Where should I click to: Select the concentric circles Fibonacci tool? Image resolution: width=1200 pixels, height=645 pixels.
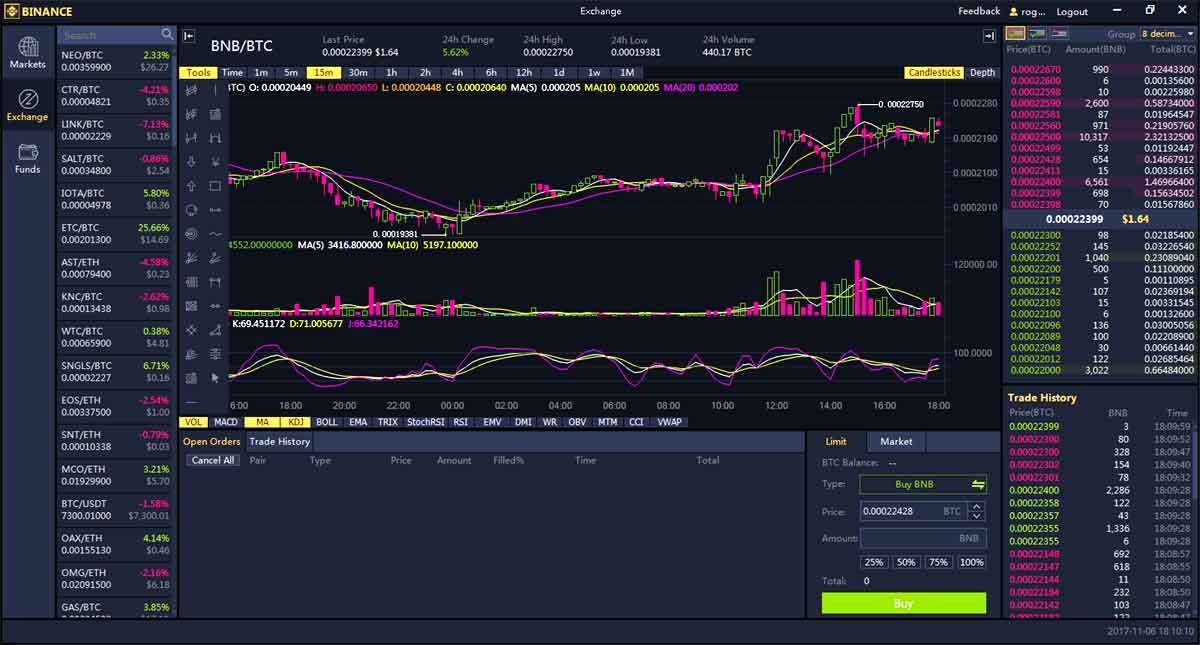pos(191,234)
